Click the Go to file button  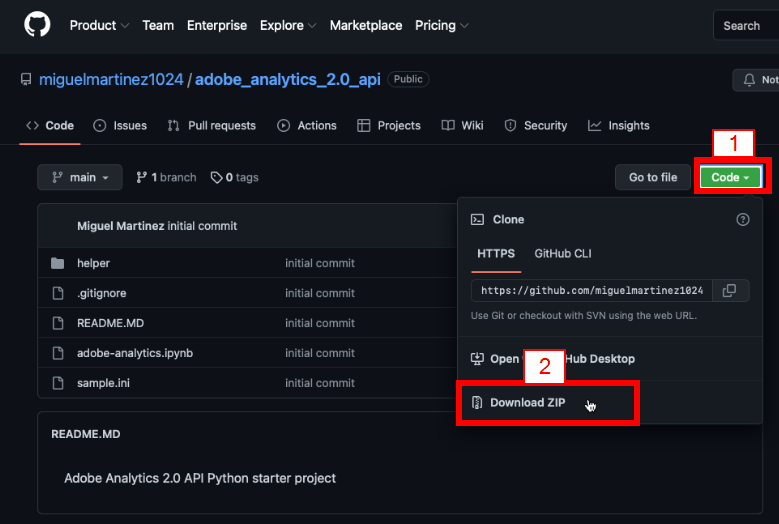(653, 177)
